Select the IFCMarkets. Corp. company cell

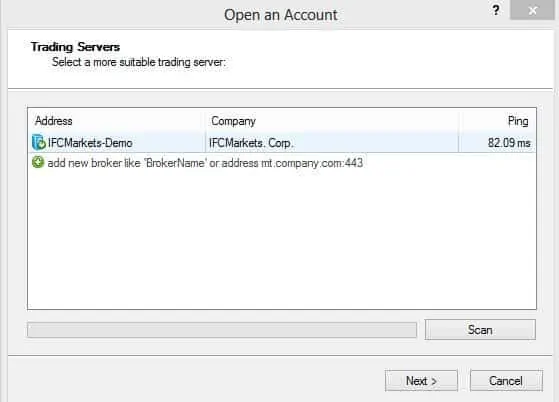[251, 143]
